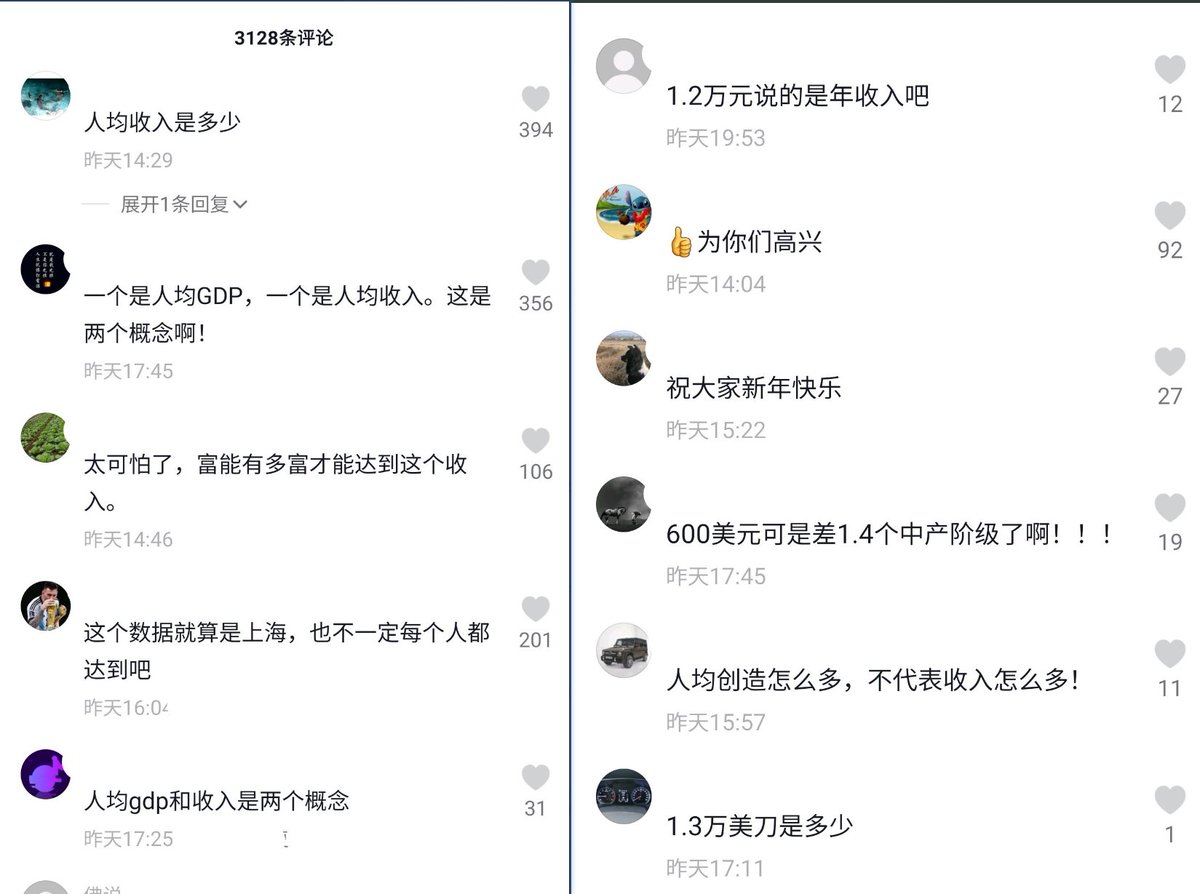Tap the heart next to "祝大家新年快乐"

click(x=1170, y=361)
